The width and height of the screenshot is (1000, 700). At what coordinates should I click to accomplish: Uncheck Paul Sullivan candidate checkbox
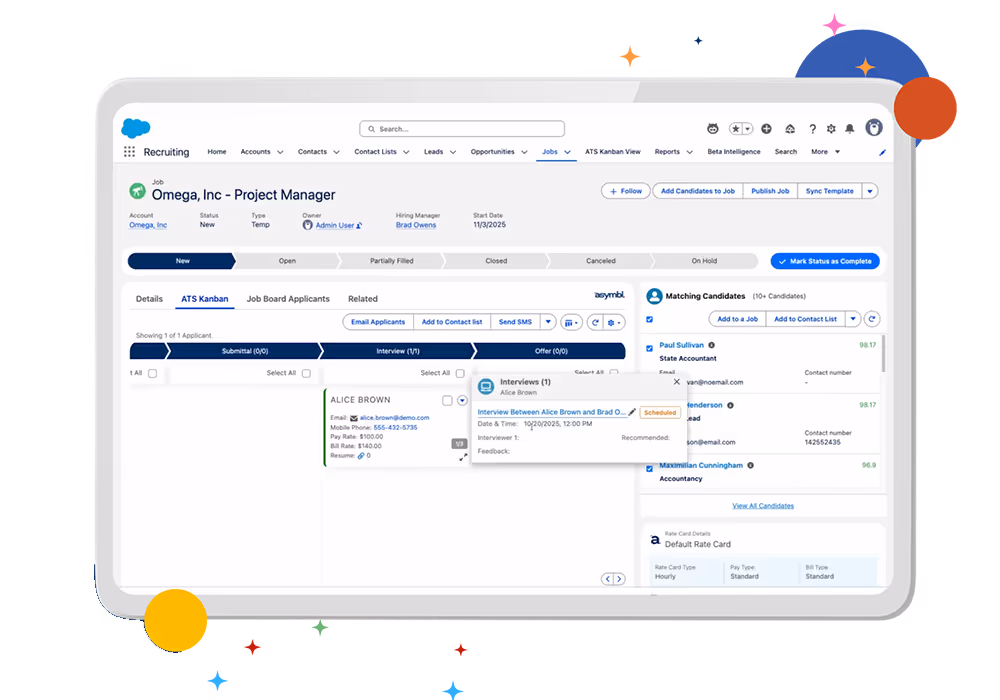[x=649, y=349]
